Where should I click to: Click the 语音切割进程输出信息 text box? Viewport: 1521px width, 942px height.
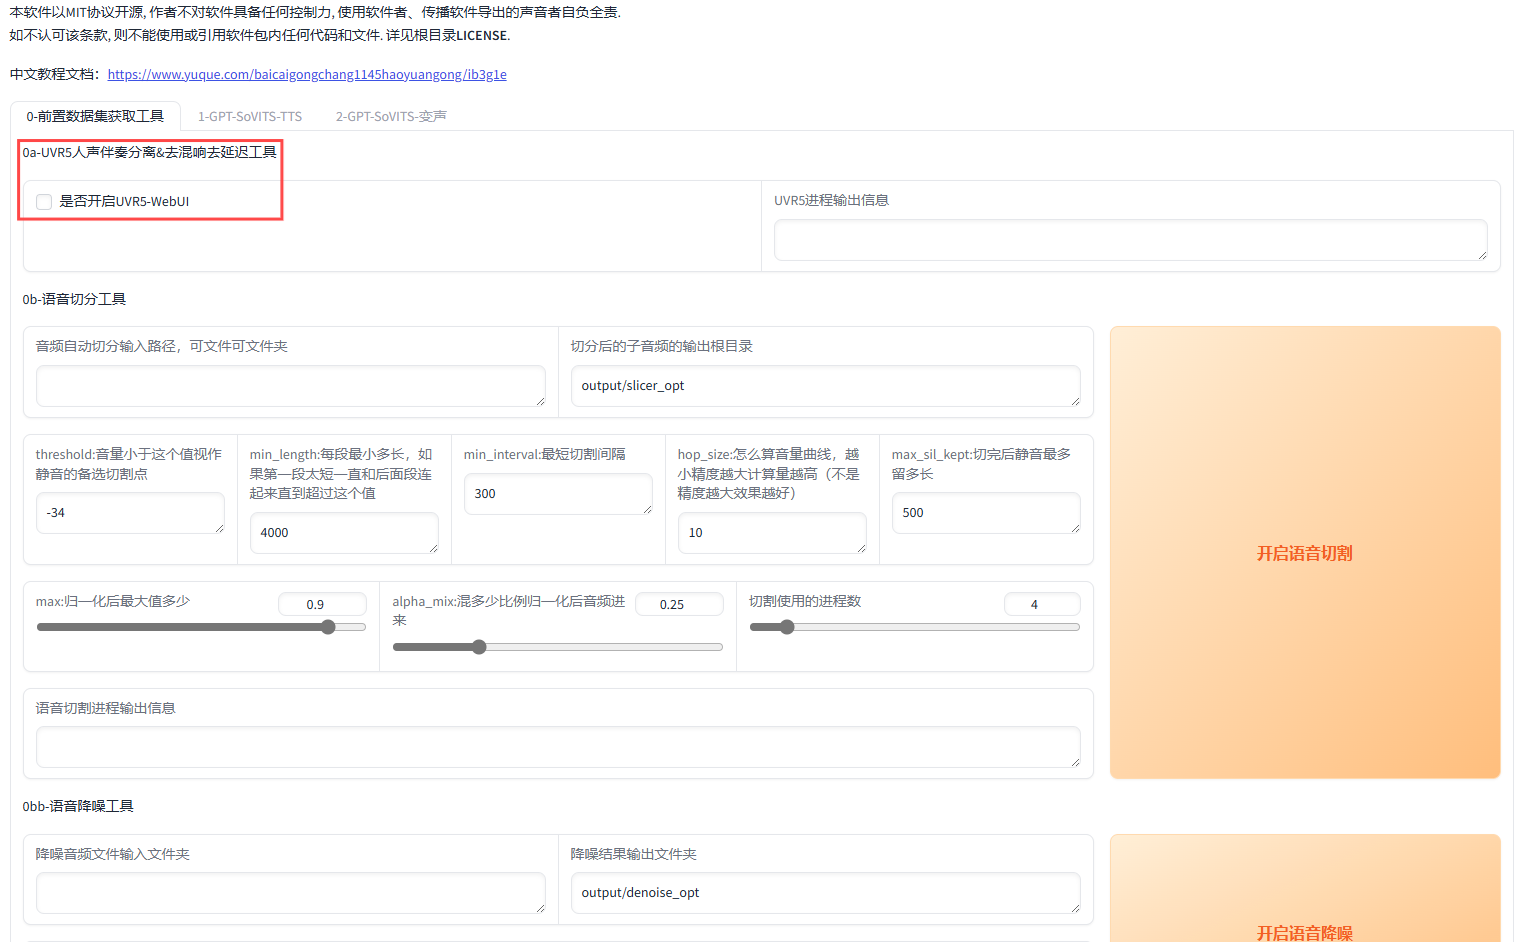[558, 747]
